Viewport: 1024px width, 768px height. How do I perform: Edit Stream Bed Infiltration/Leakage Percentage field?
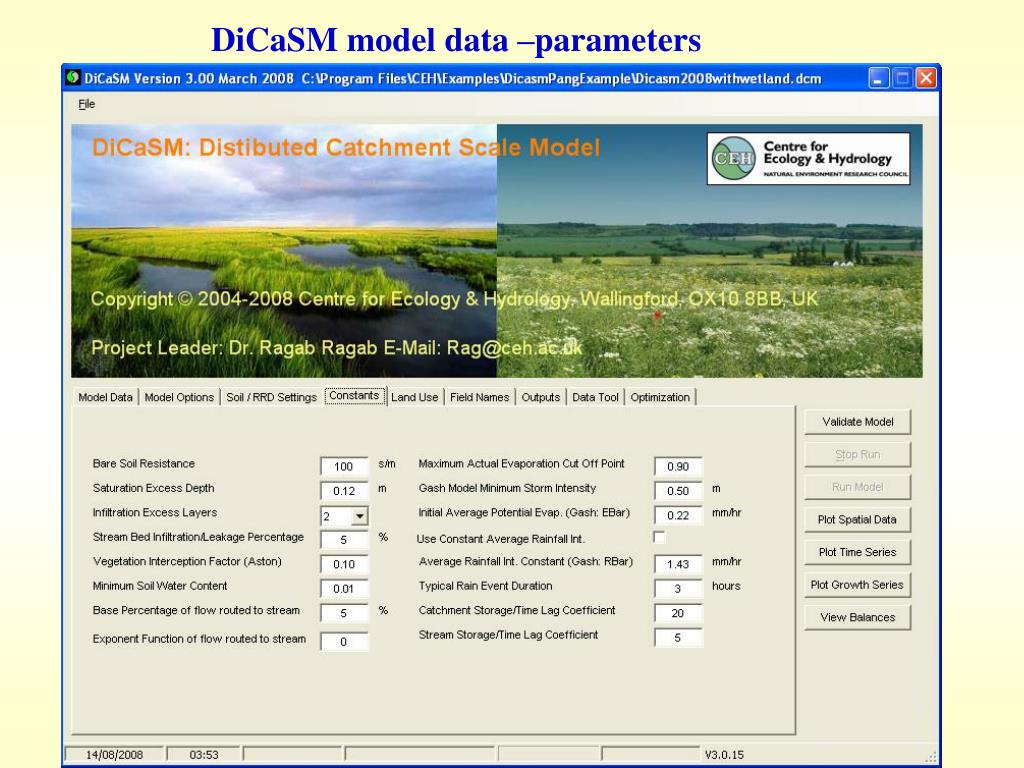344,540
